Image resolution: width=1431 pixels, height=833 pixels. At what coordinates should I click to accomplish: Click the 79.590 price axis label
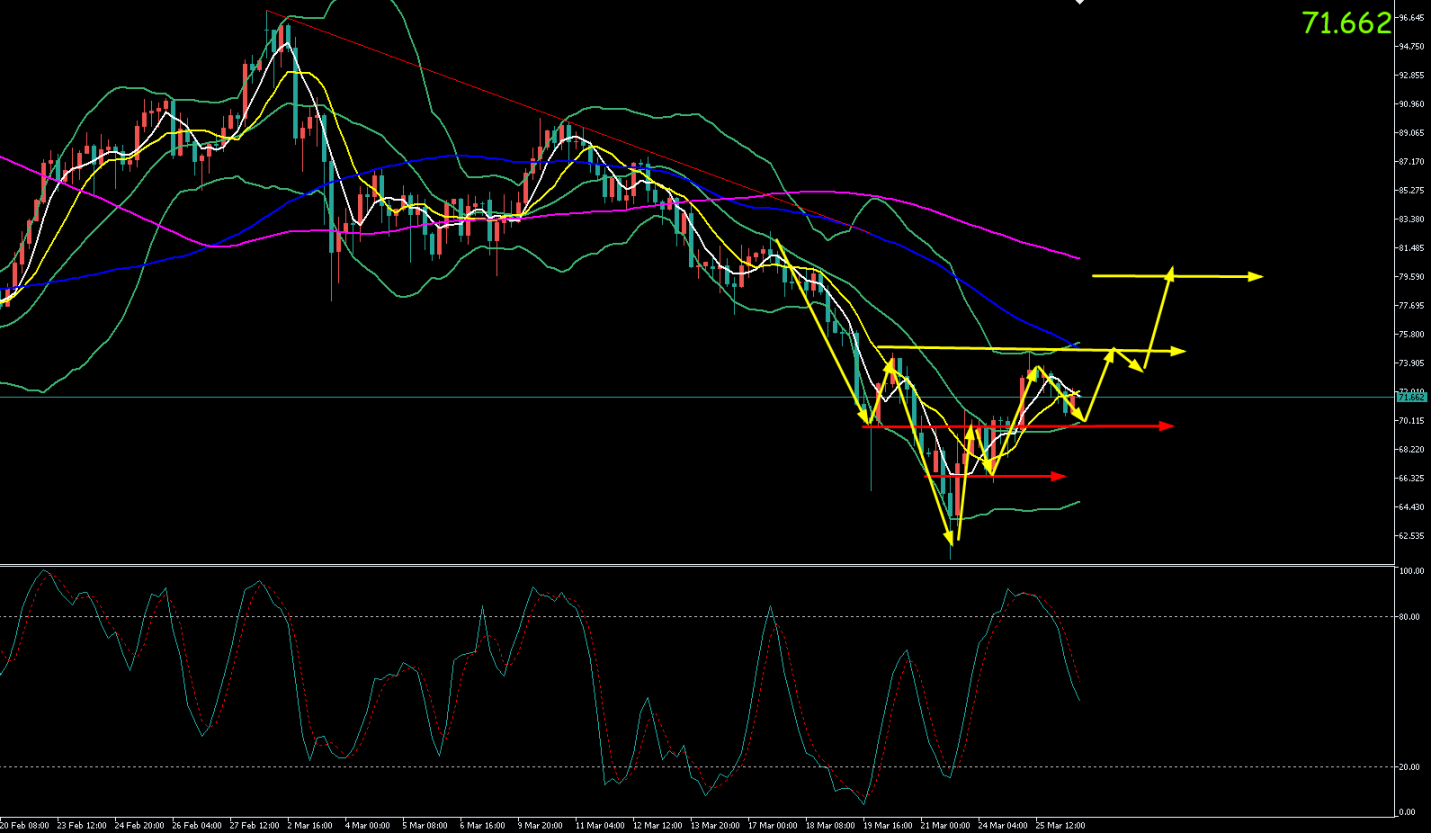pos(1411,277)
